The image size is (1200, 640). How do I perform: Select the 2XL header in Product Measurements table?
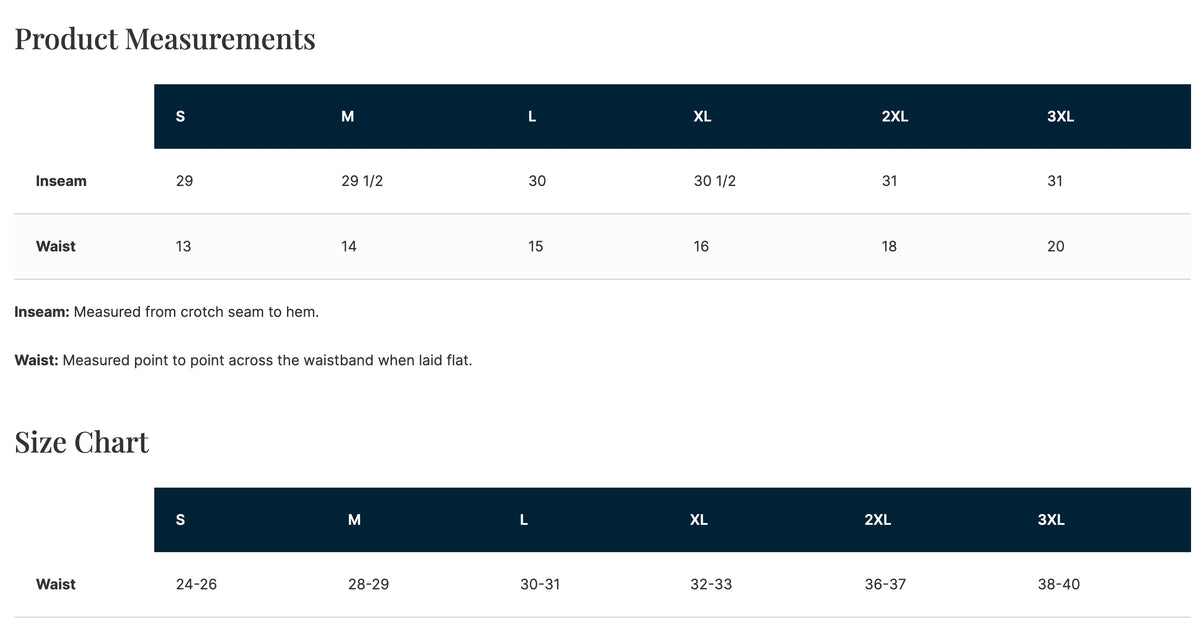tap(895, 116)
